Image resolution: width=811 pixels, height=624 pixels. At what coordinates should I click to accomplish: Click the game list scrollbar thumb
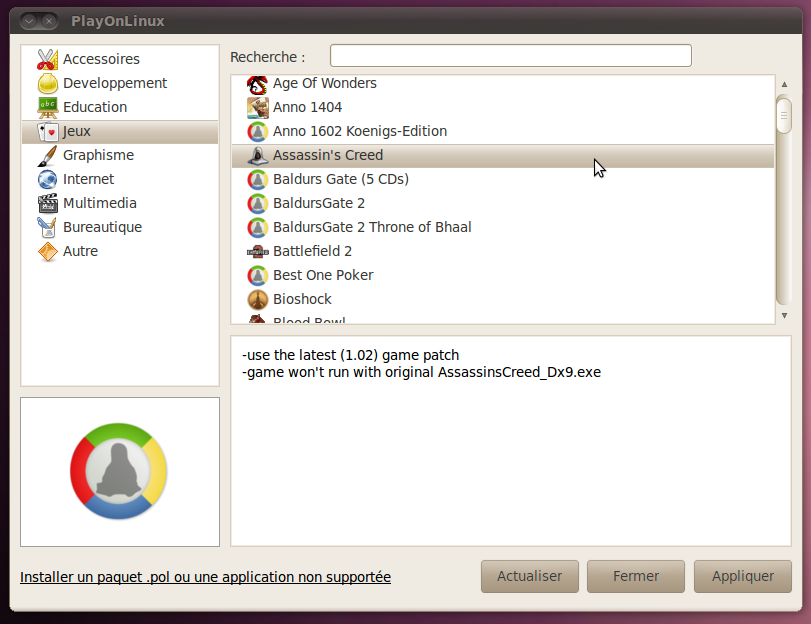pos(784,115)
